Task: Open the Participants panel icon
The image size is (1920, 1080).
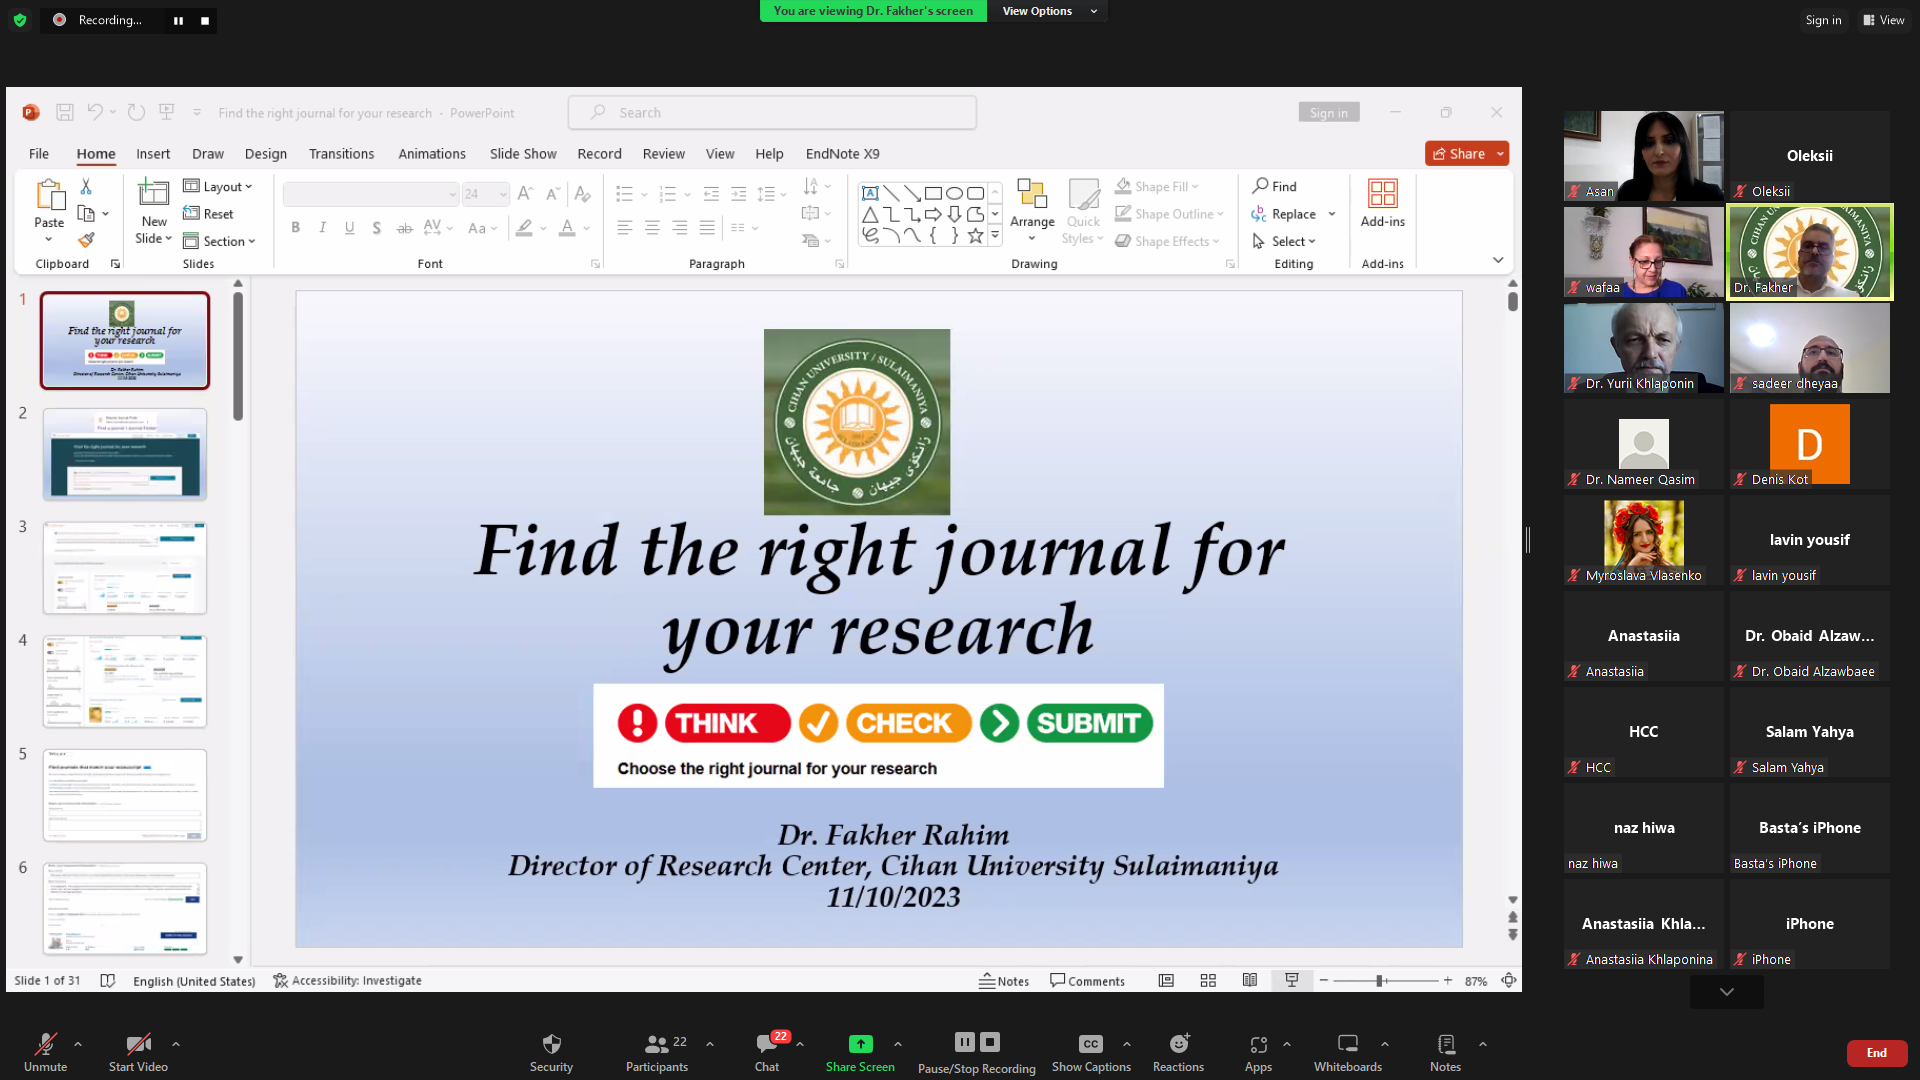Action: tap(657, 1043)
